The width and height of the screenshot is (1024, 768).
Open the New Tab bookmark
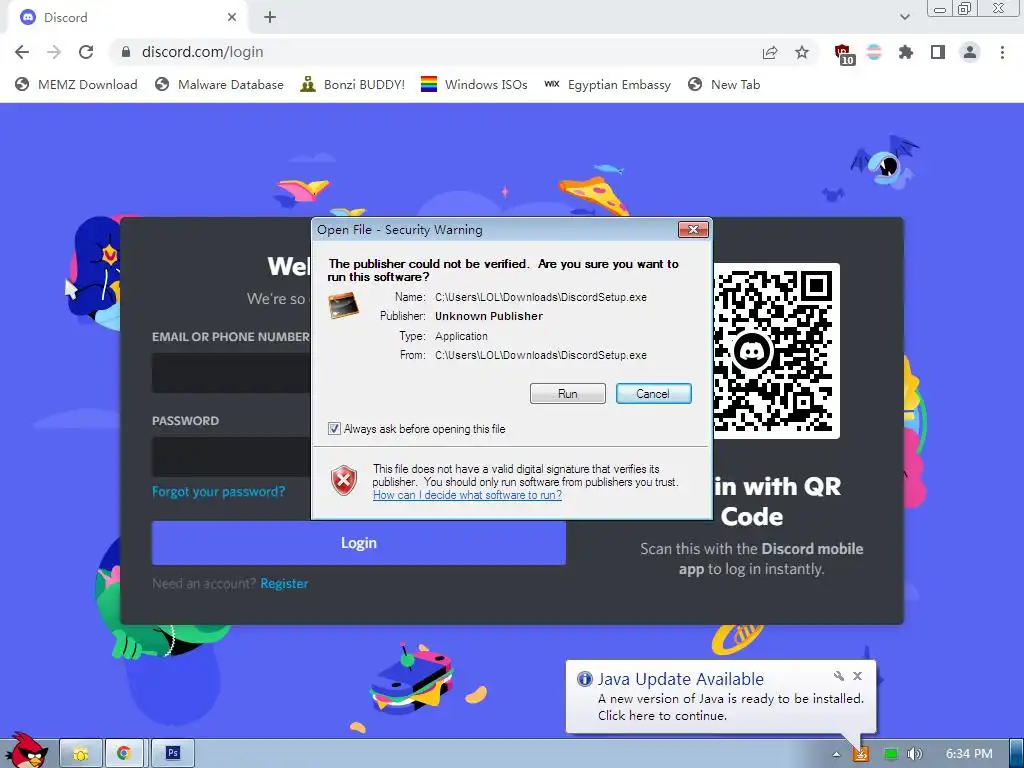click(724, 84)
